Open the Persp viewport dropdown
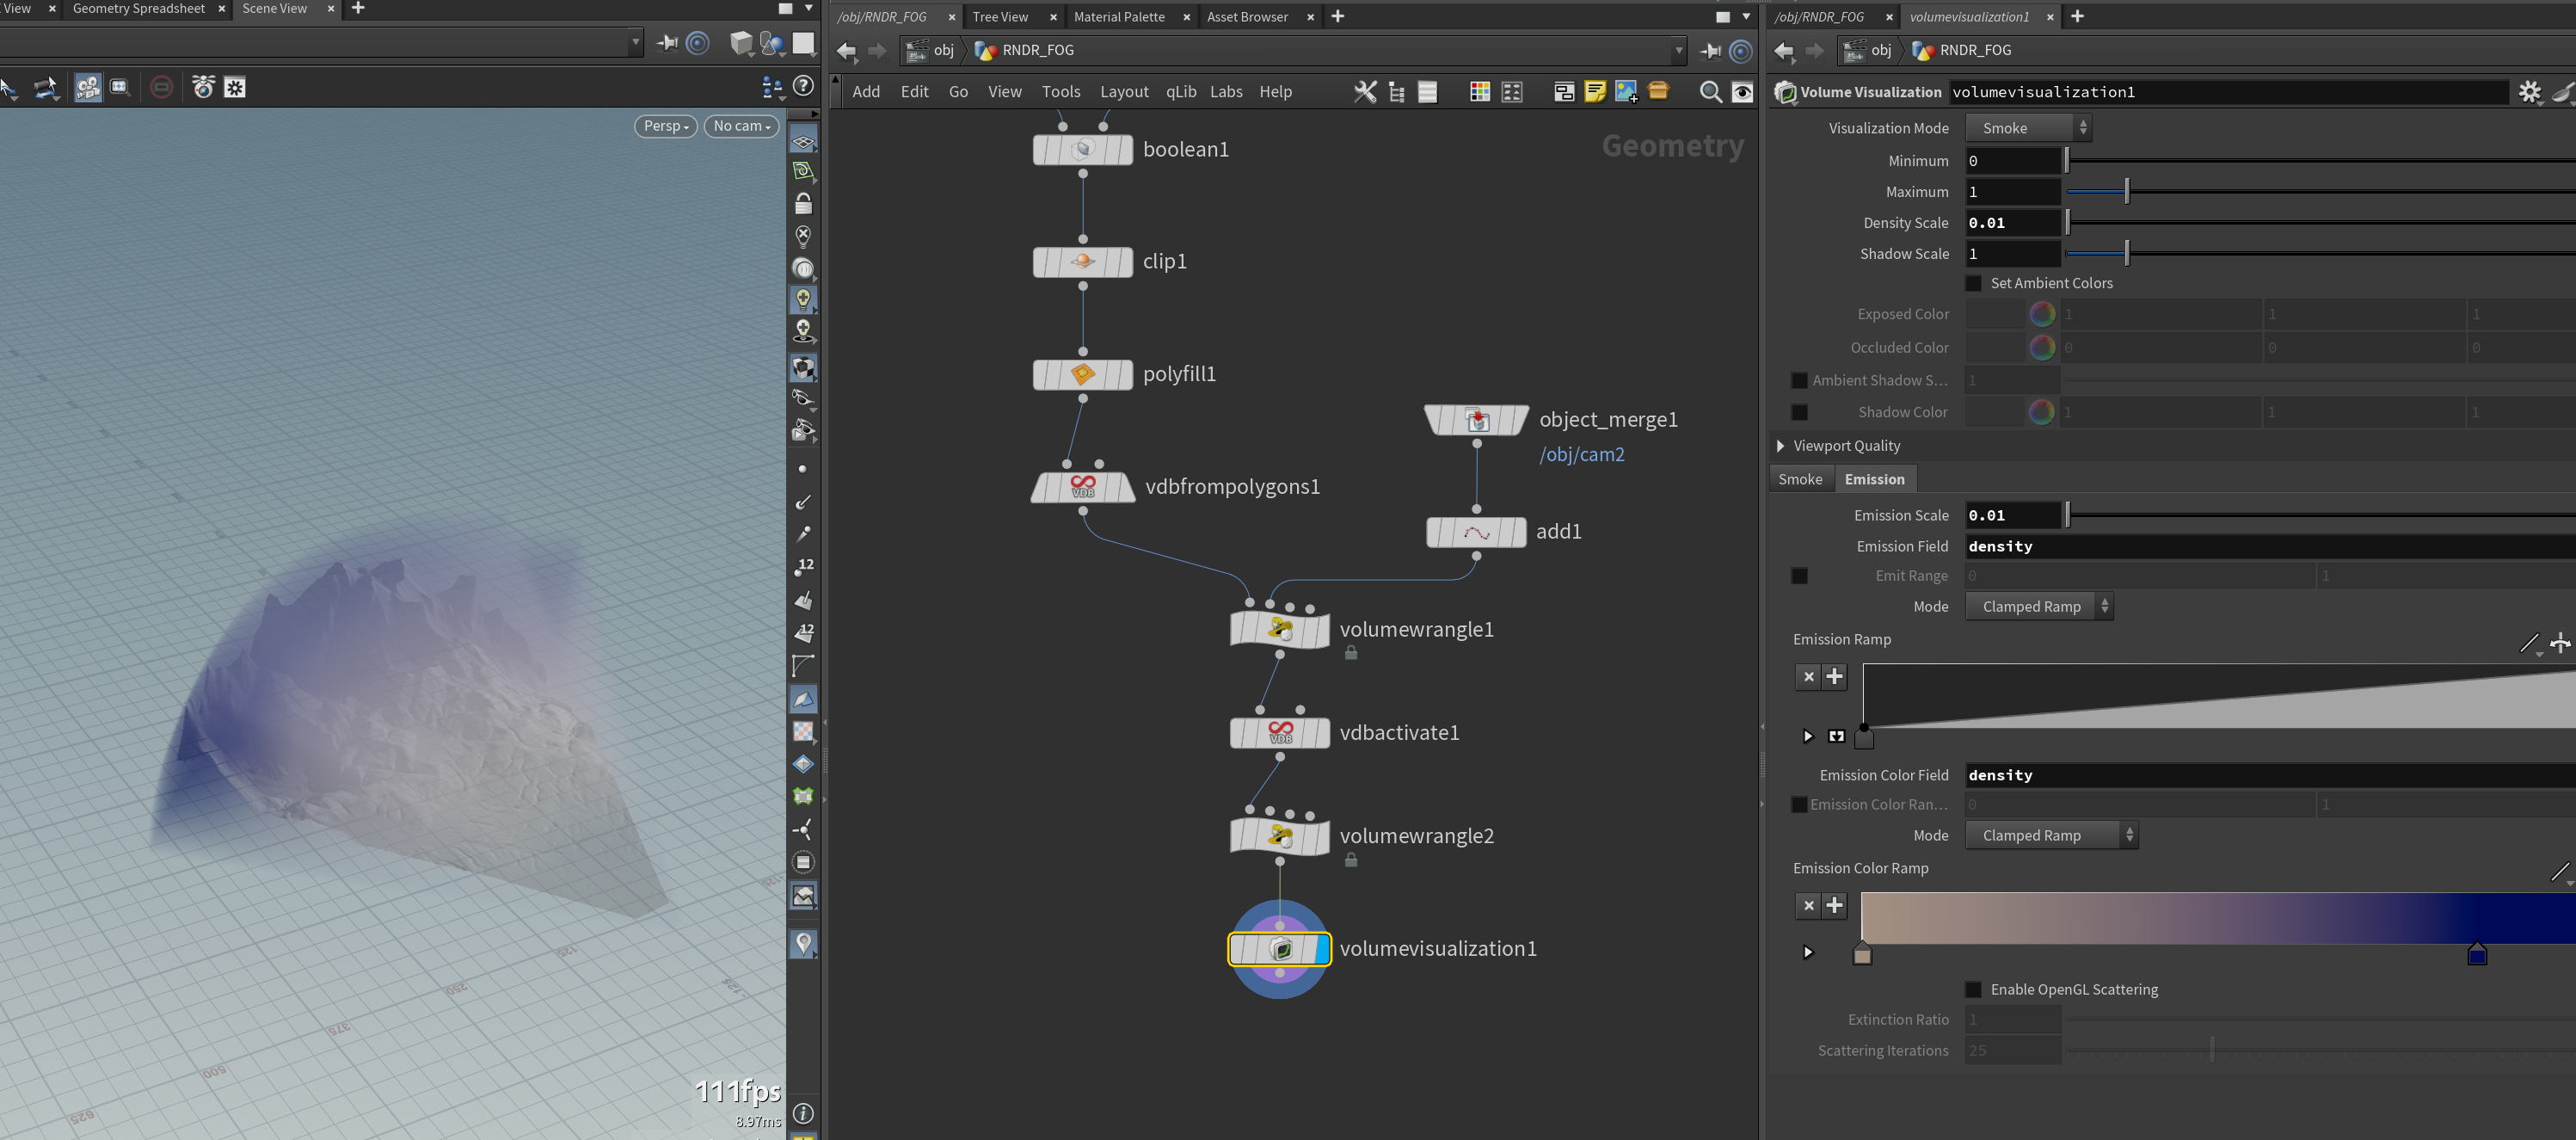The image size is (2576, 1140). click(666, 126)
